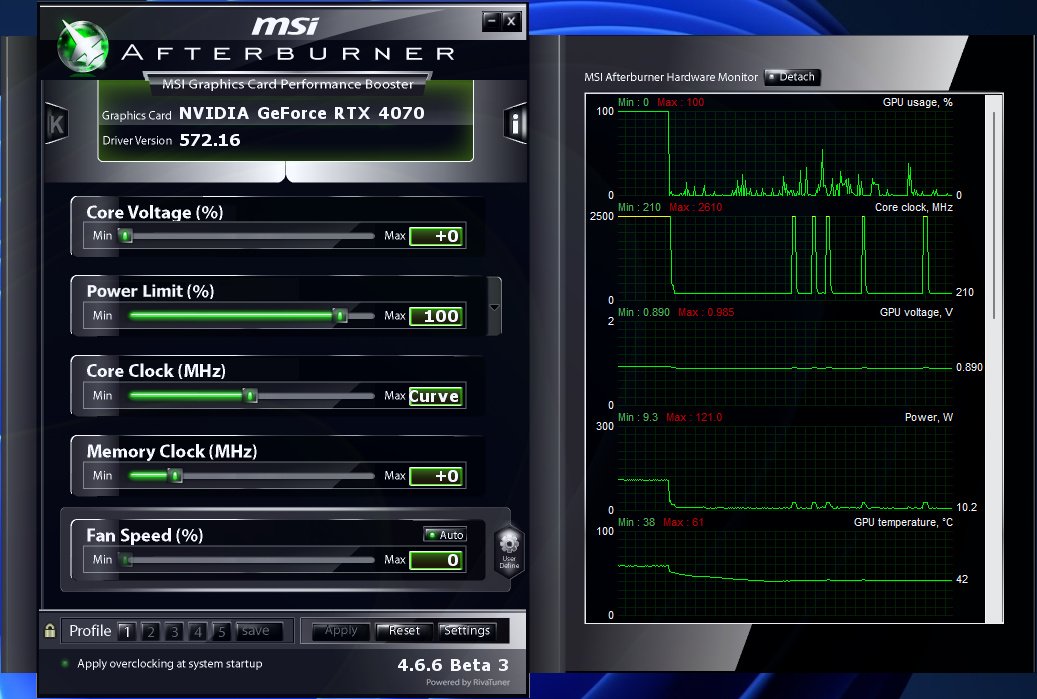Click the GPU voltage graph

(785, 363)
